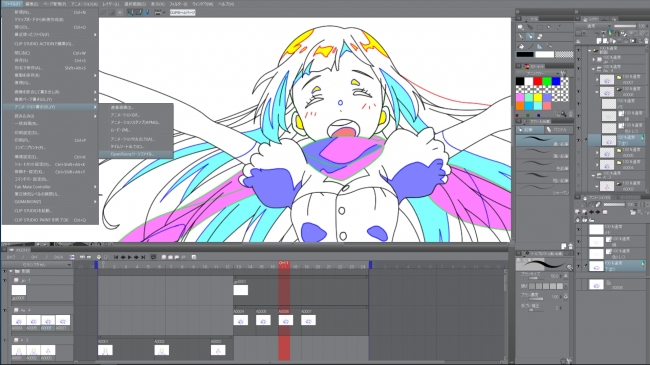Image resolution: width=650 pixels, height=365 pixels.
Task: Toggle visibility of A0006 folder layer
Action: [579, 91]
